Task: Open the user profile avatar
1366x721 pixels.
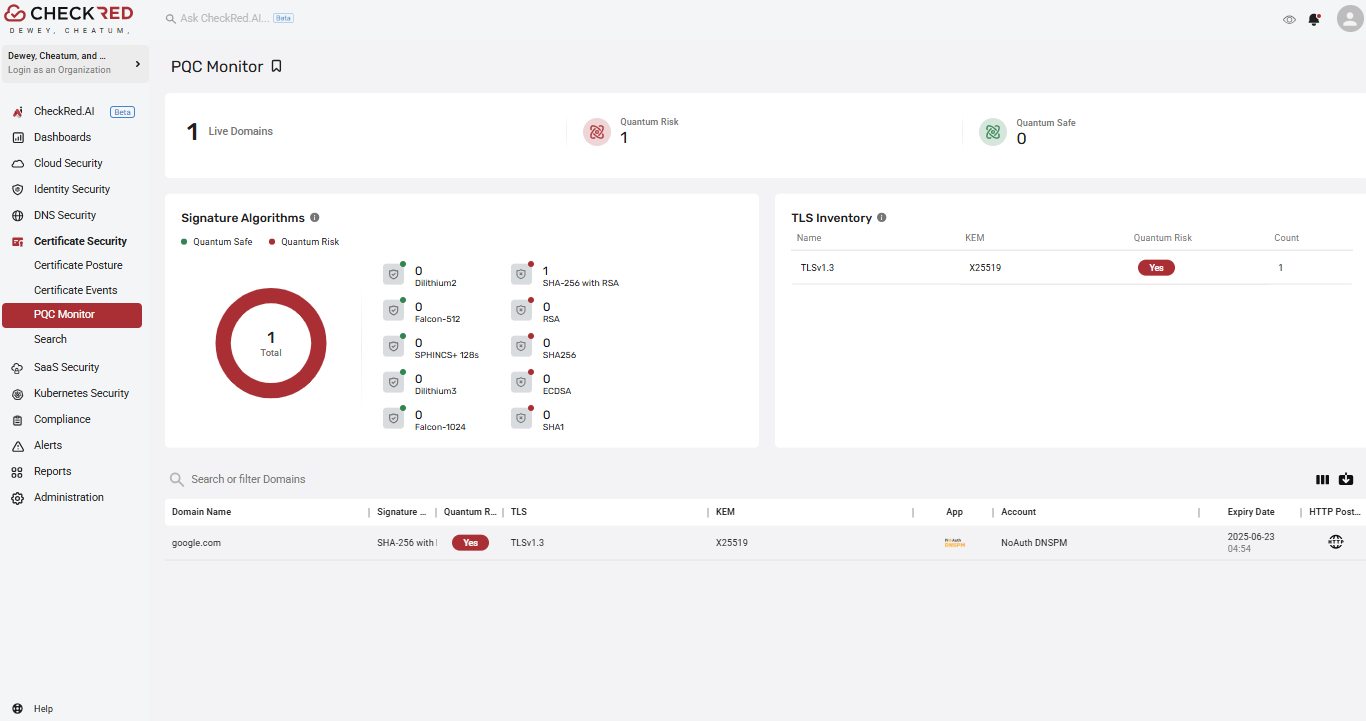Action: [x=1349, y=19]
